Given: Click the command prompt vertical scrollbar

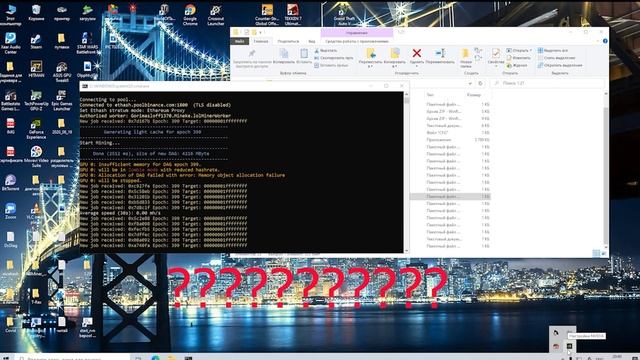Looking at the screenshot, I should click(406, 172).
